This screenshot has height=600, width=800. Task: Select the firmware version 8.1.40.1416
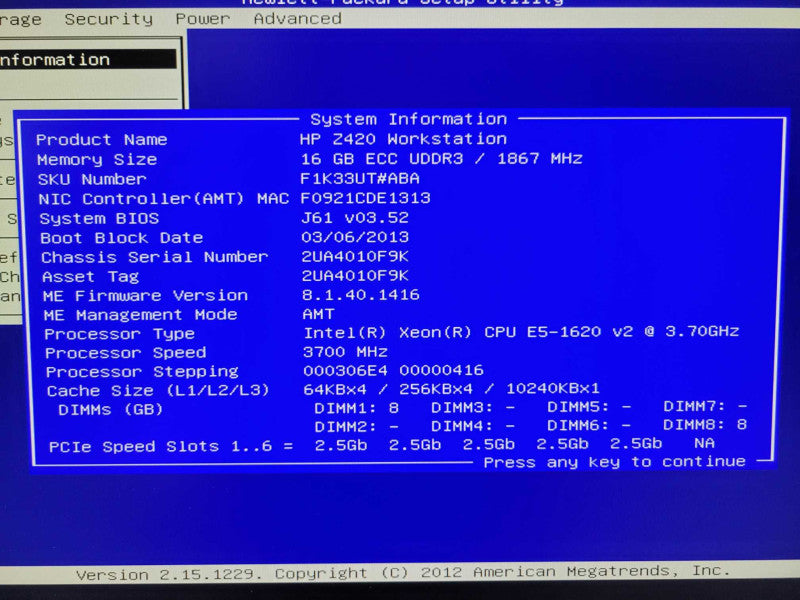tap(361, 295)
